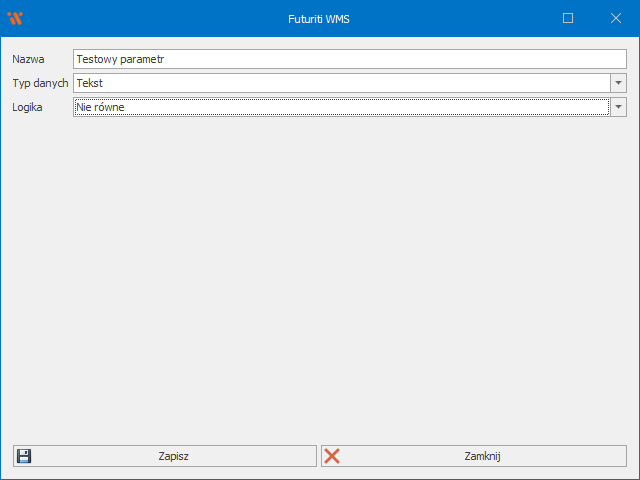The image size is (640, 480).
Task: Close the window with the title bar X
Action: [615, 18]
